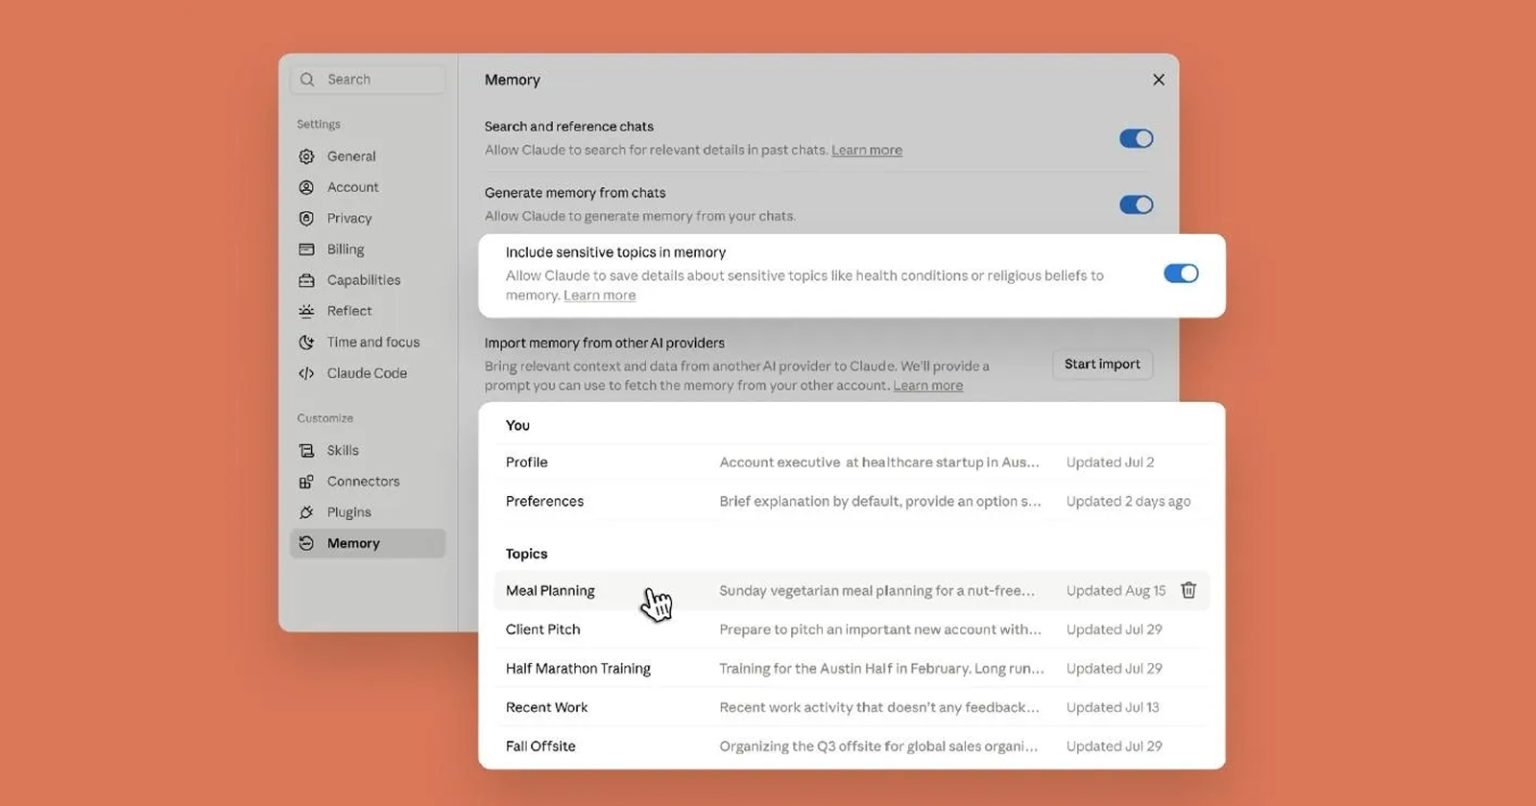
Task: Open Claude Code brackets icon
Action: 307,374
